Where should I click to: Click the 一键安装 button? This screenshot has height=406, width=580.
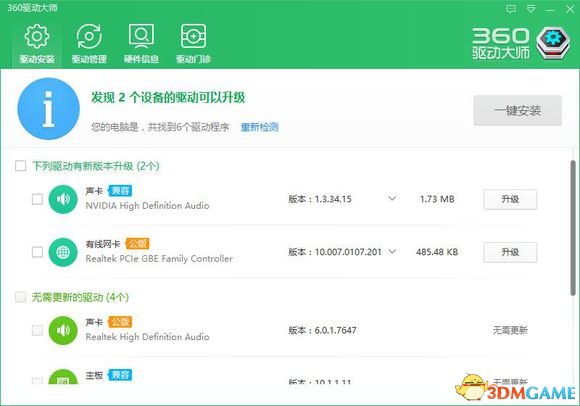517,110
